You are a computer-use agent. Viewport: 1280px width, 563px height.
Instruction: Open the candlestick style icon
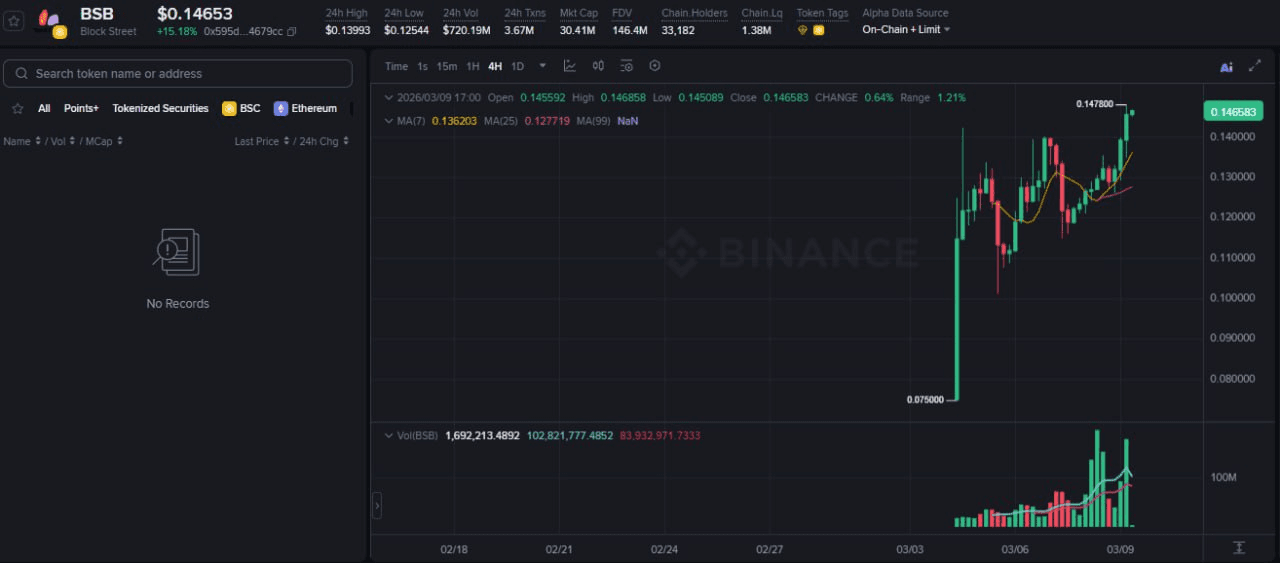coord(598,66)
